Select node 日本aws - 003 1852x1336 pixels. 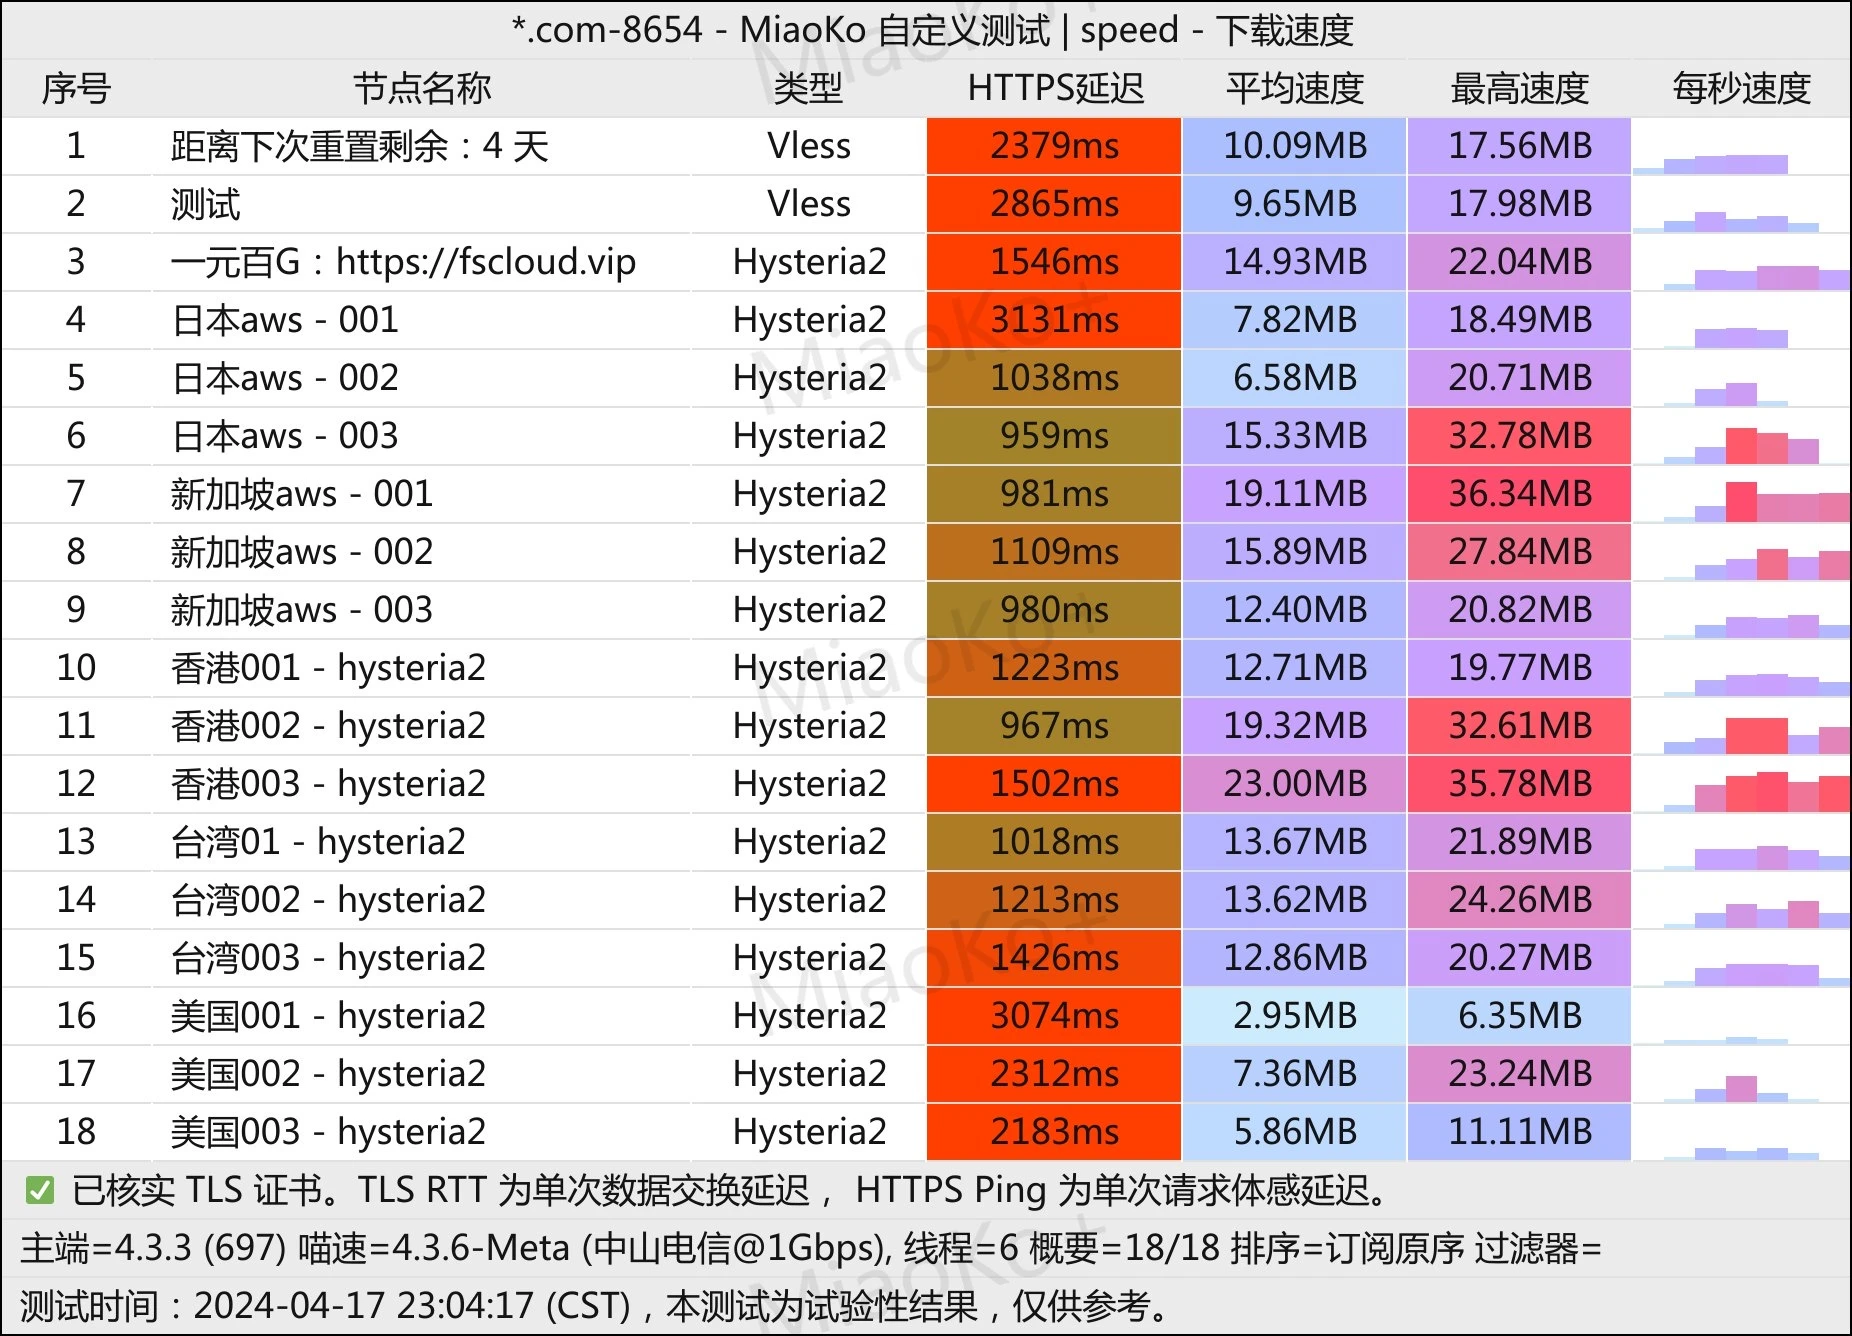click(285, 436)
